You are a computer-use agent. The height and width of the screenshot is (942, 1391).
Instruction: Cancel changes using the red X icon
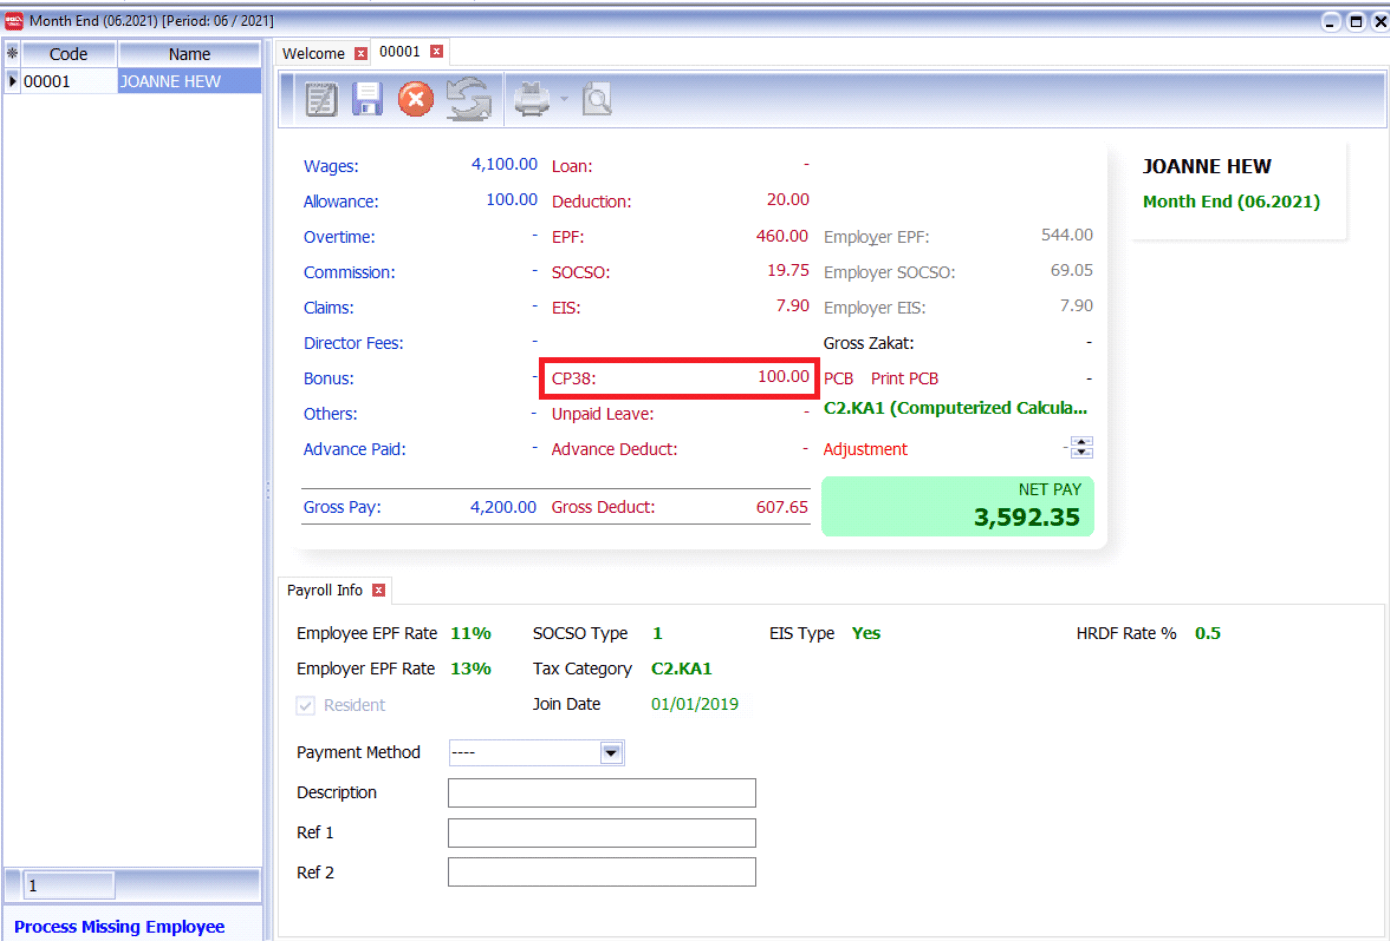[415, 98]
